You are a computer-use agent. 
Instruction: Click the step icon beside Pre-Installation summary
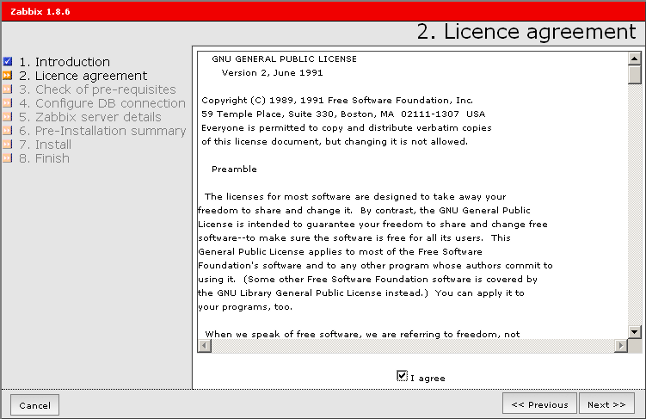[x=8, y=132]
